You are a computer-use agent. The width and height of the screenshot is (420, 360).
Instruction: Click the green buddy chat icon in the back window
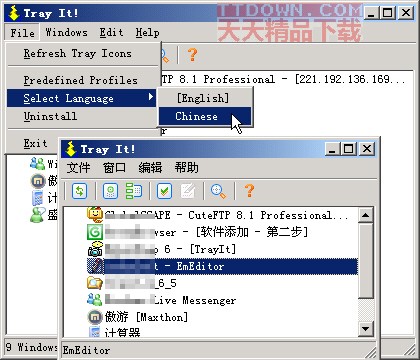coord(38,215)
